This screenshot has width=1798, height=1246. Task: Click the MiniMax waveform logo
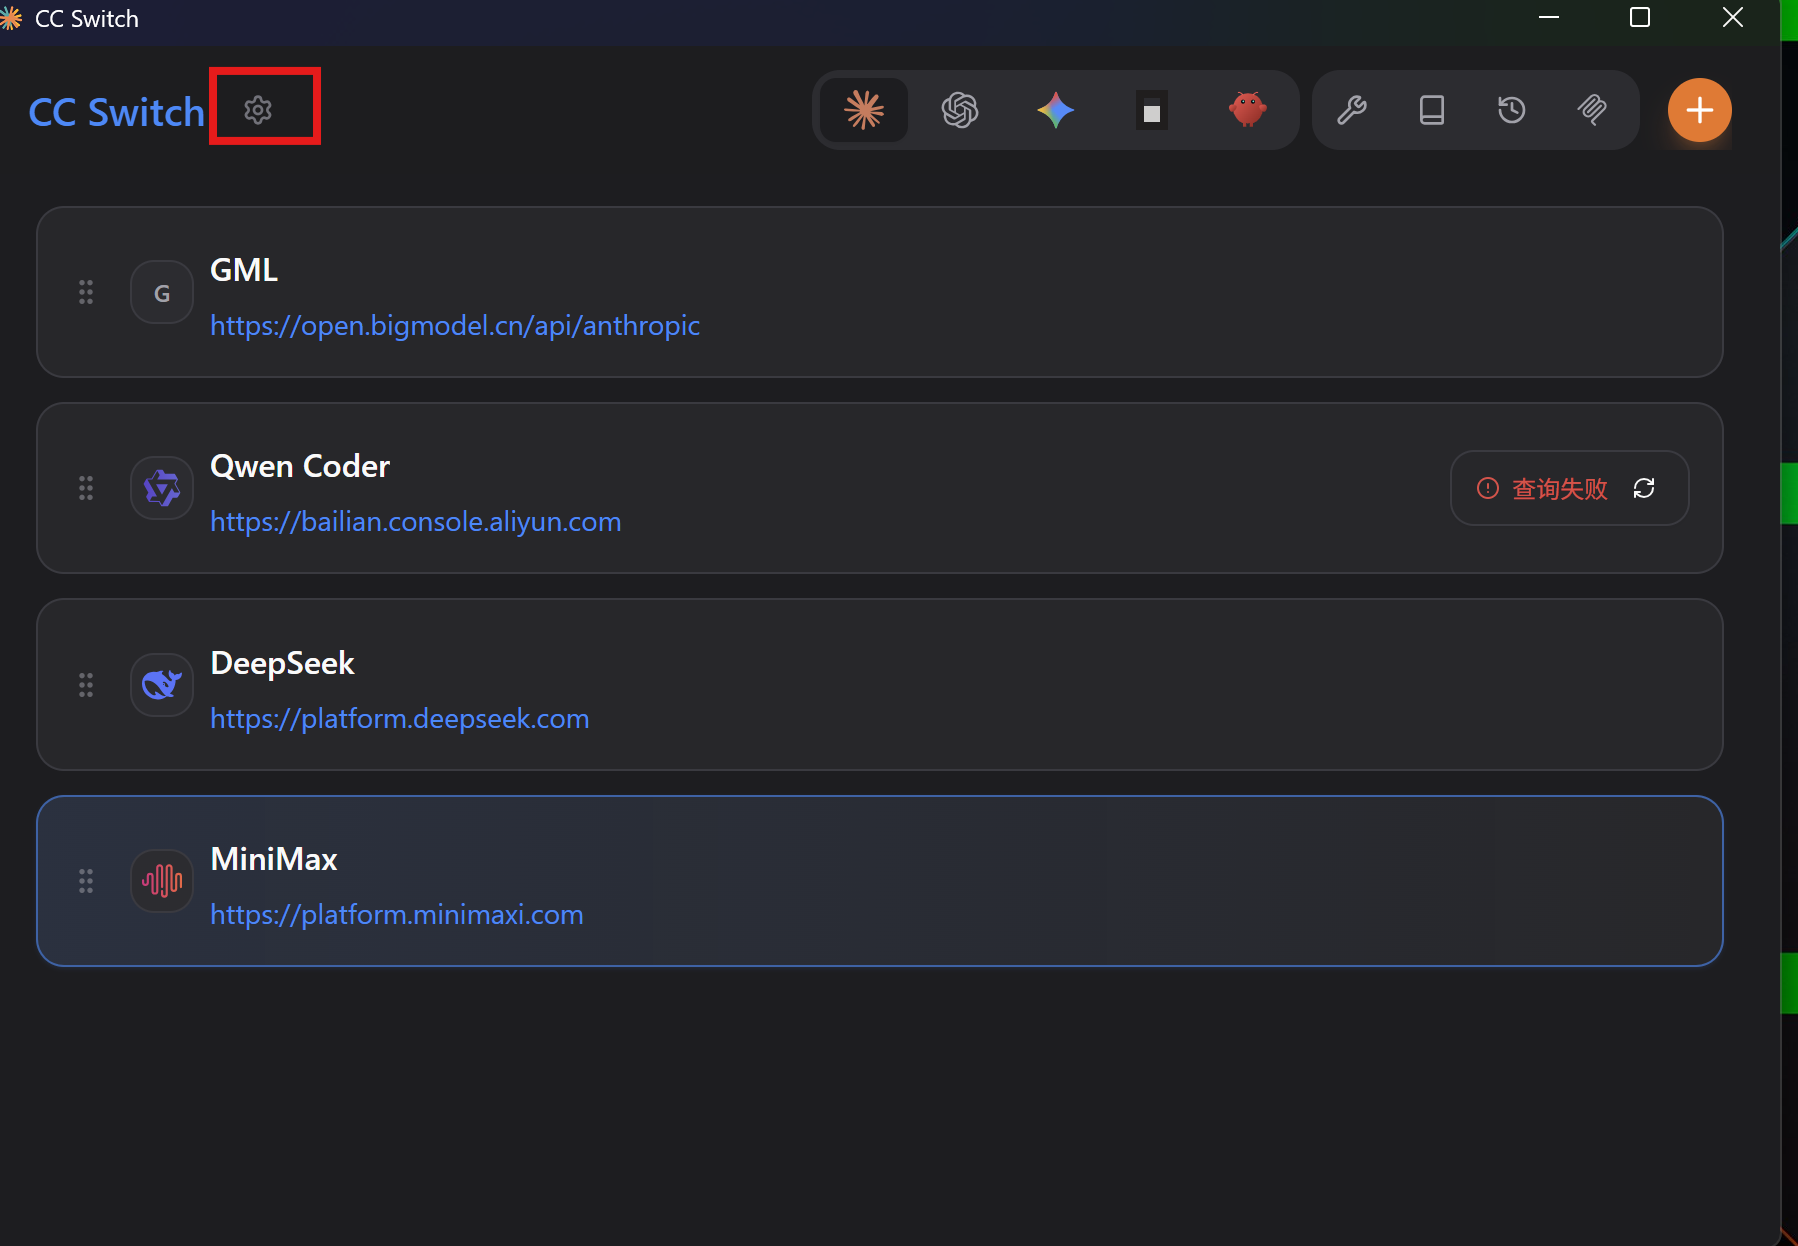pos(162,881)
